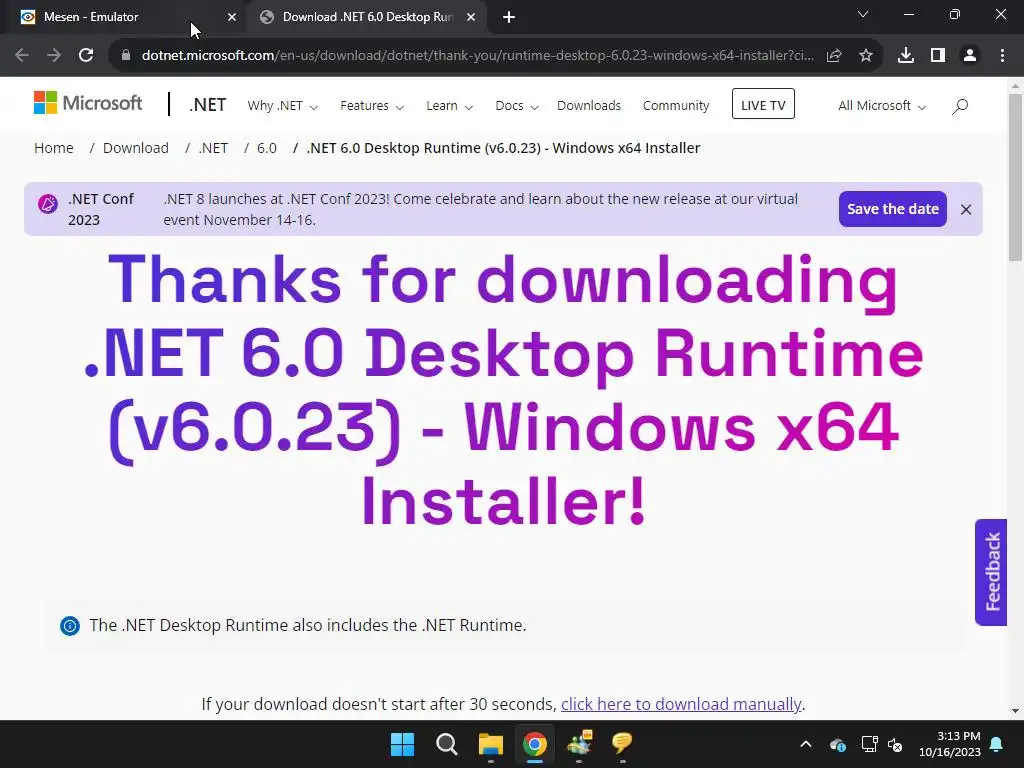The height and width of the screenshot is (768, 1024).
Task: Click here to download manually link
Action: pyautogui.click(x=680, y=704)
